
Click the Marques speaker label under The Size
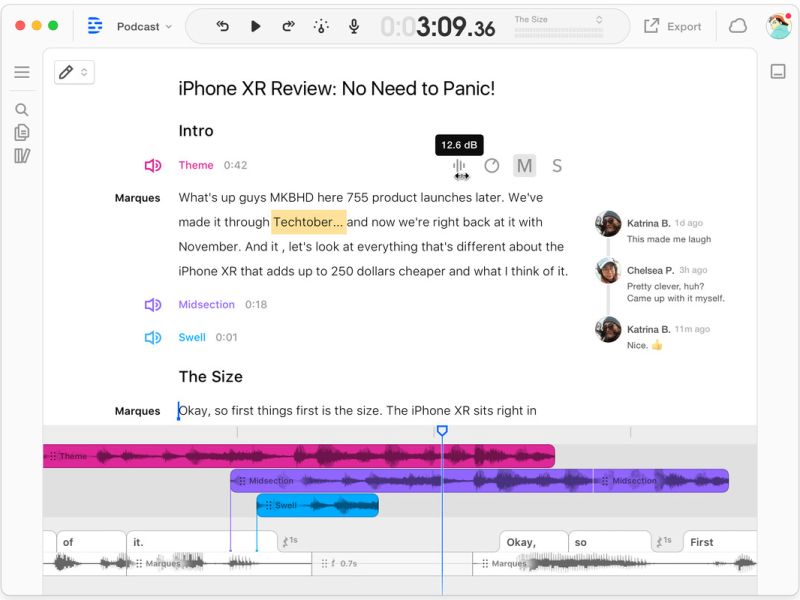(137, 411)
